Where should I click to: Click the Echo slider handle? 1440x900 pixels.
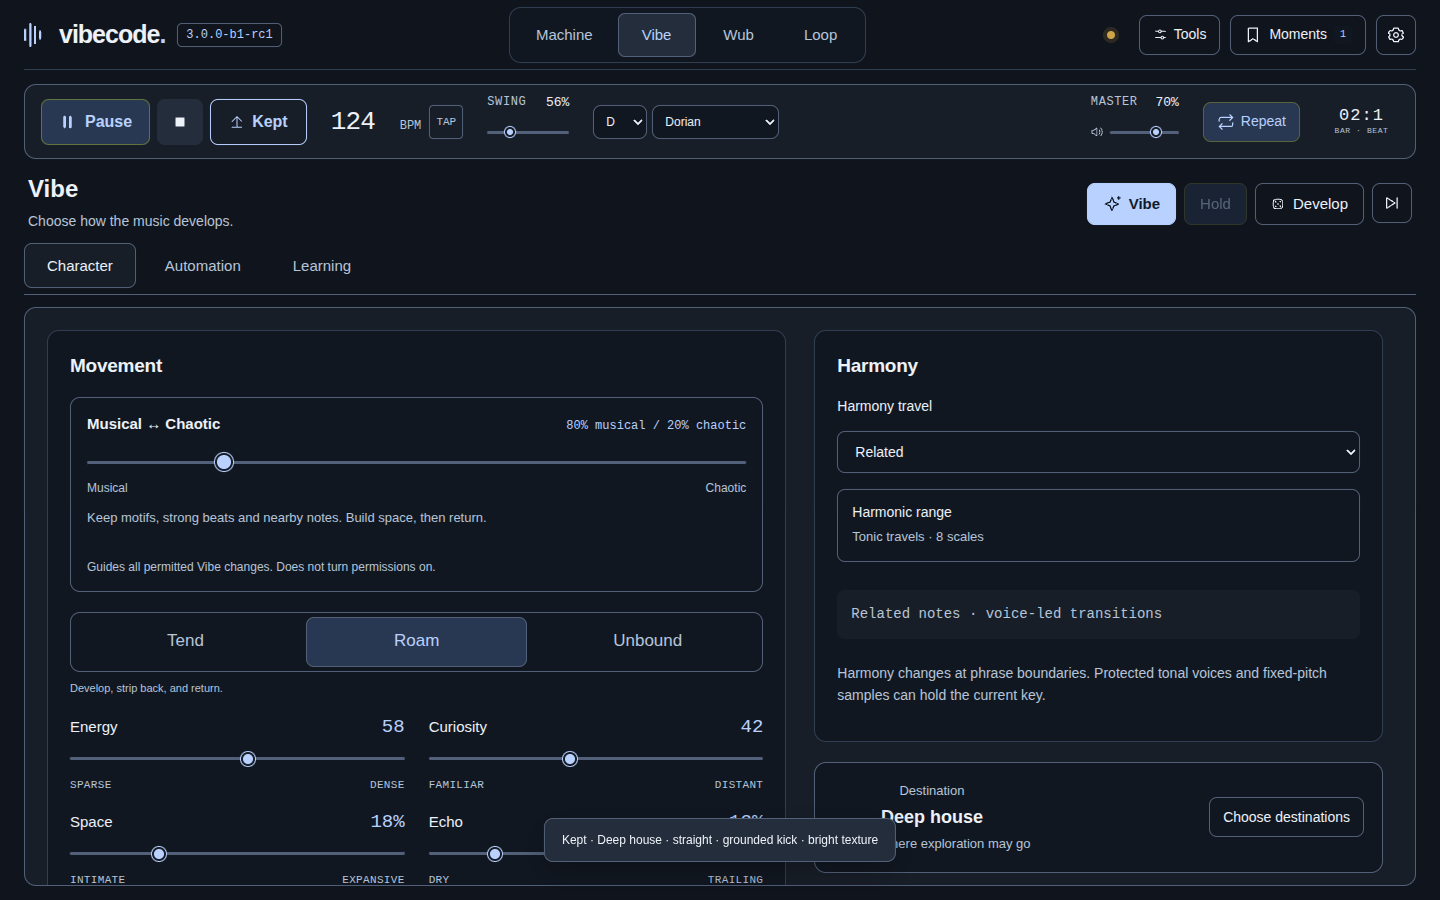(495, 854)
